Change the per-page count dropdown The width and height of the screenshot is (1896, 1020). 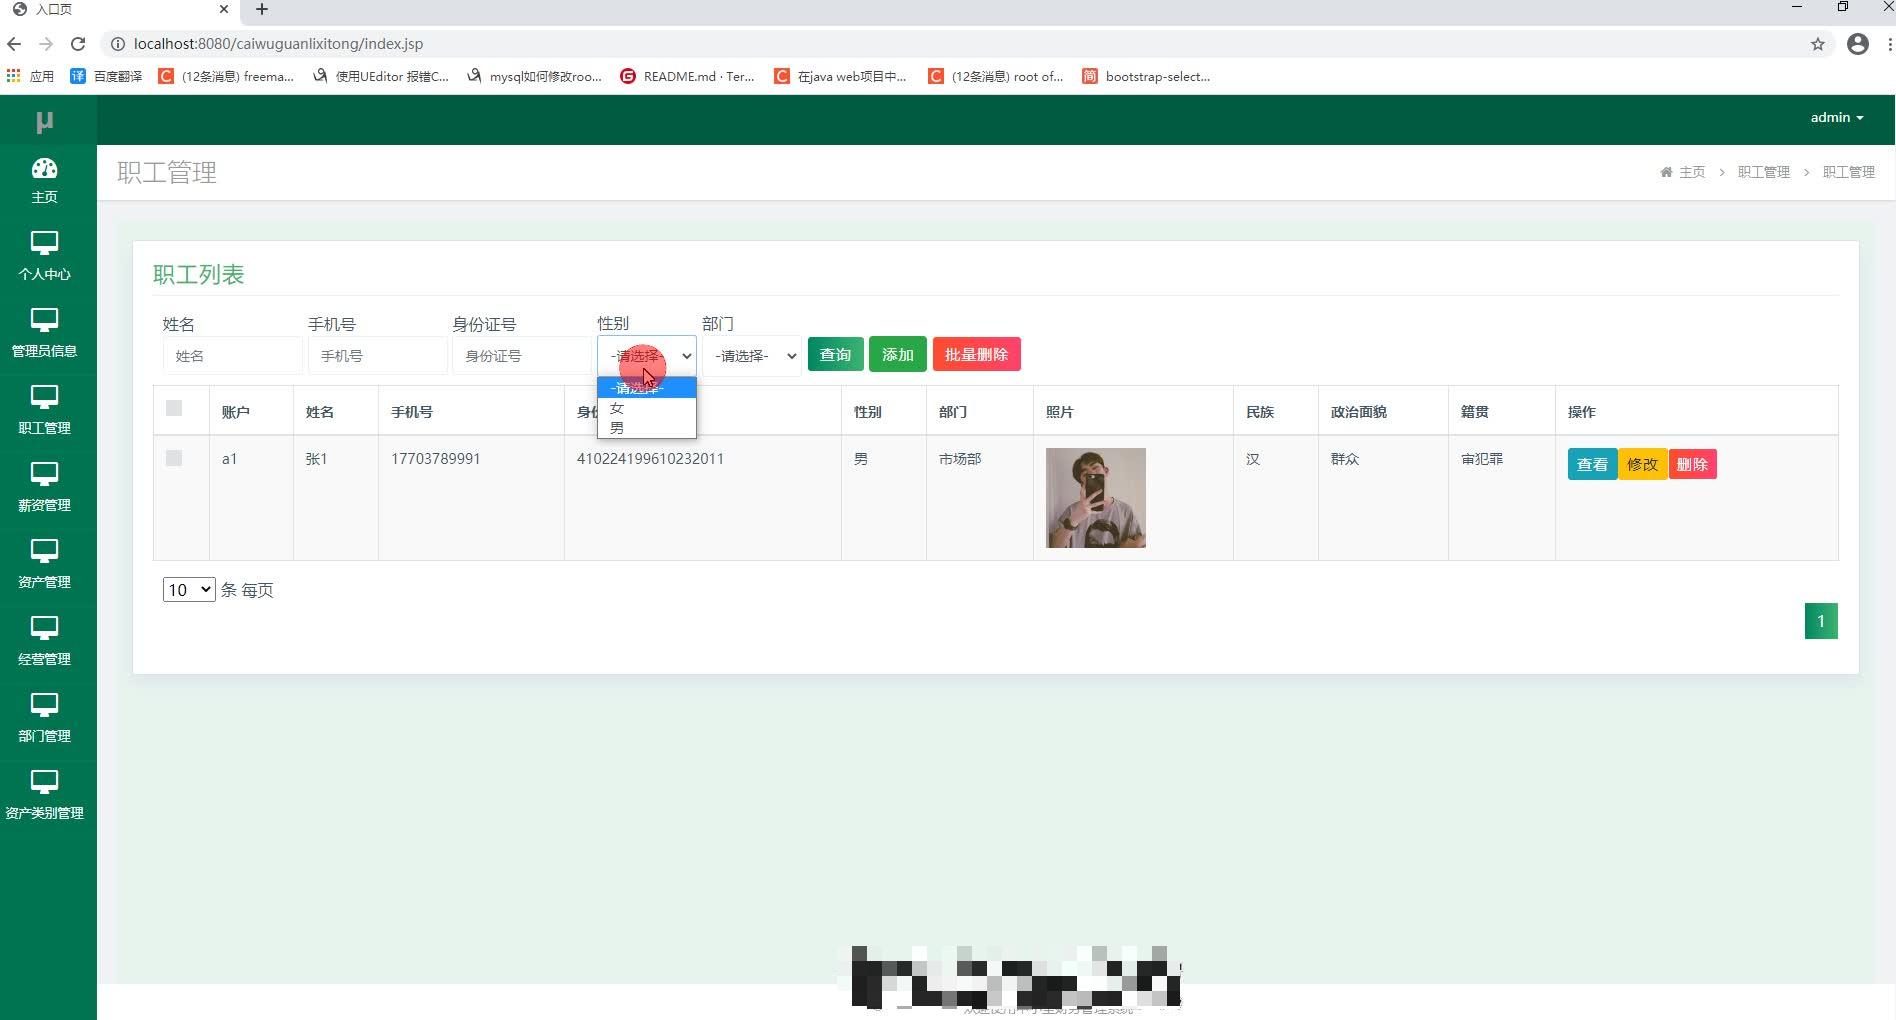coord(188,589)
